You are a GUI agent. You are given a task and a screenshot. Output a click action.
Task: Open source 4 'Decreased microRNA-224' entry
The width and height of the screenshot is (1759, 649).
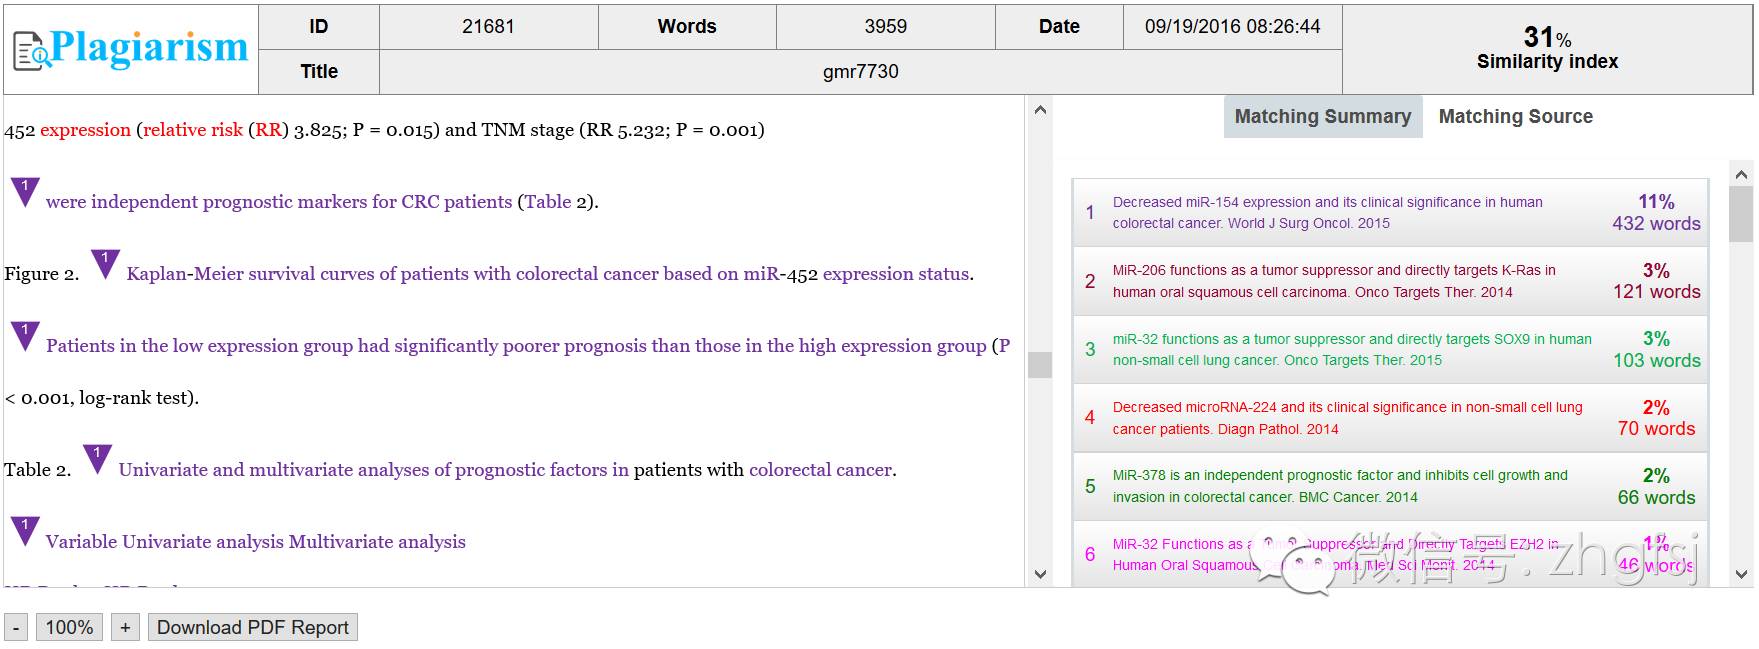click(1390, 418)
